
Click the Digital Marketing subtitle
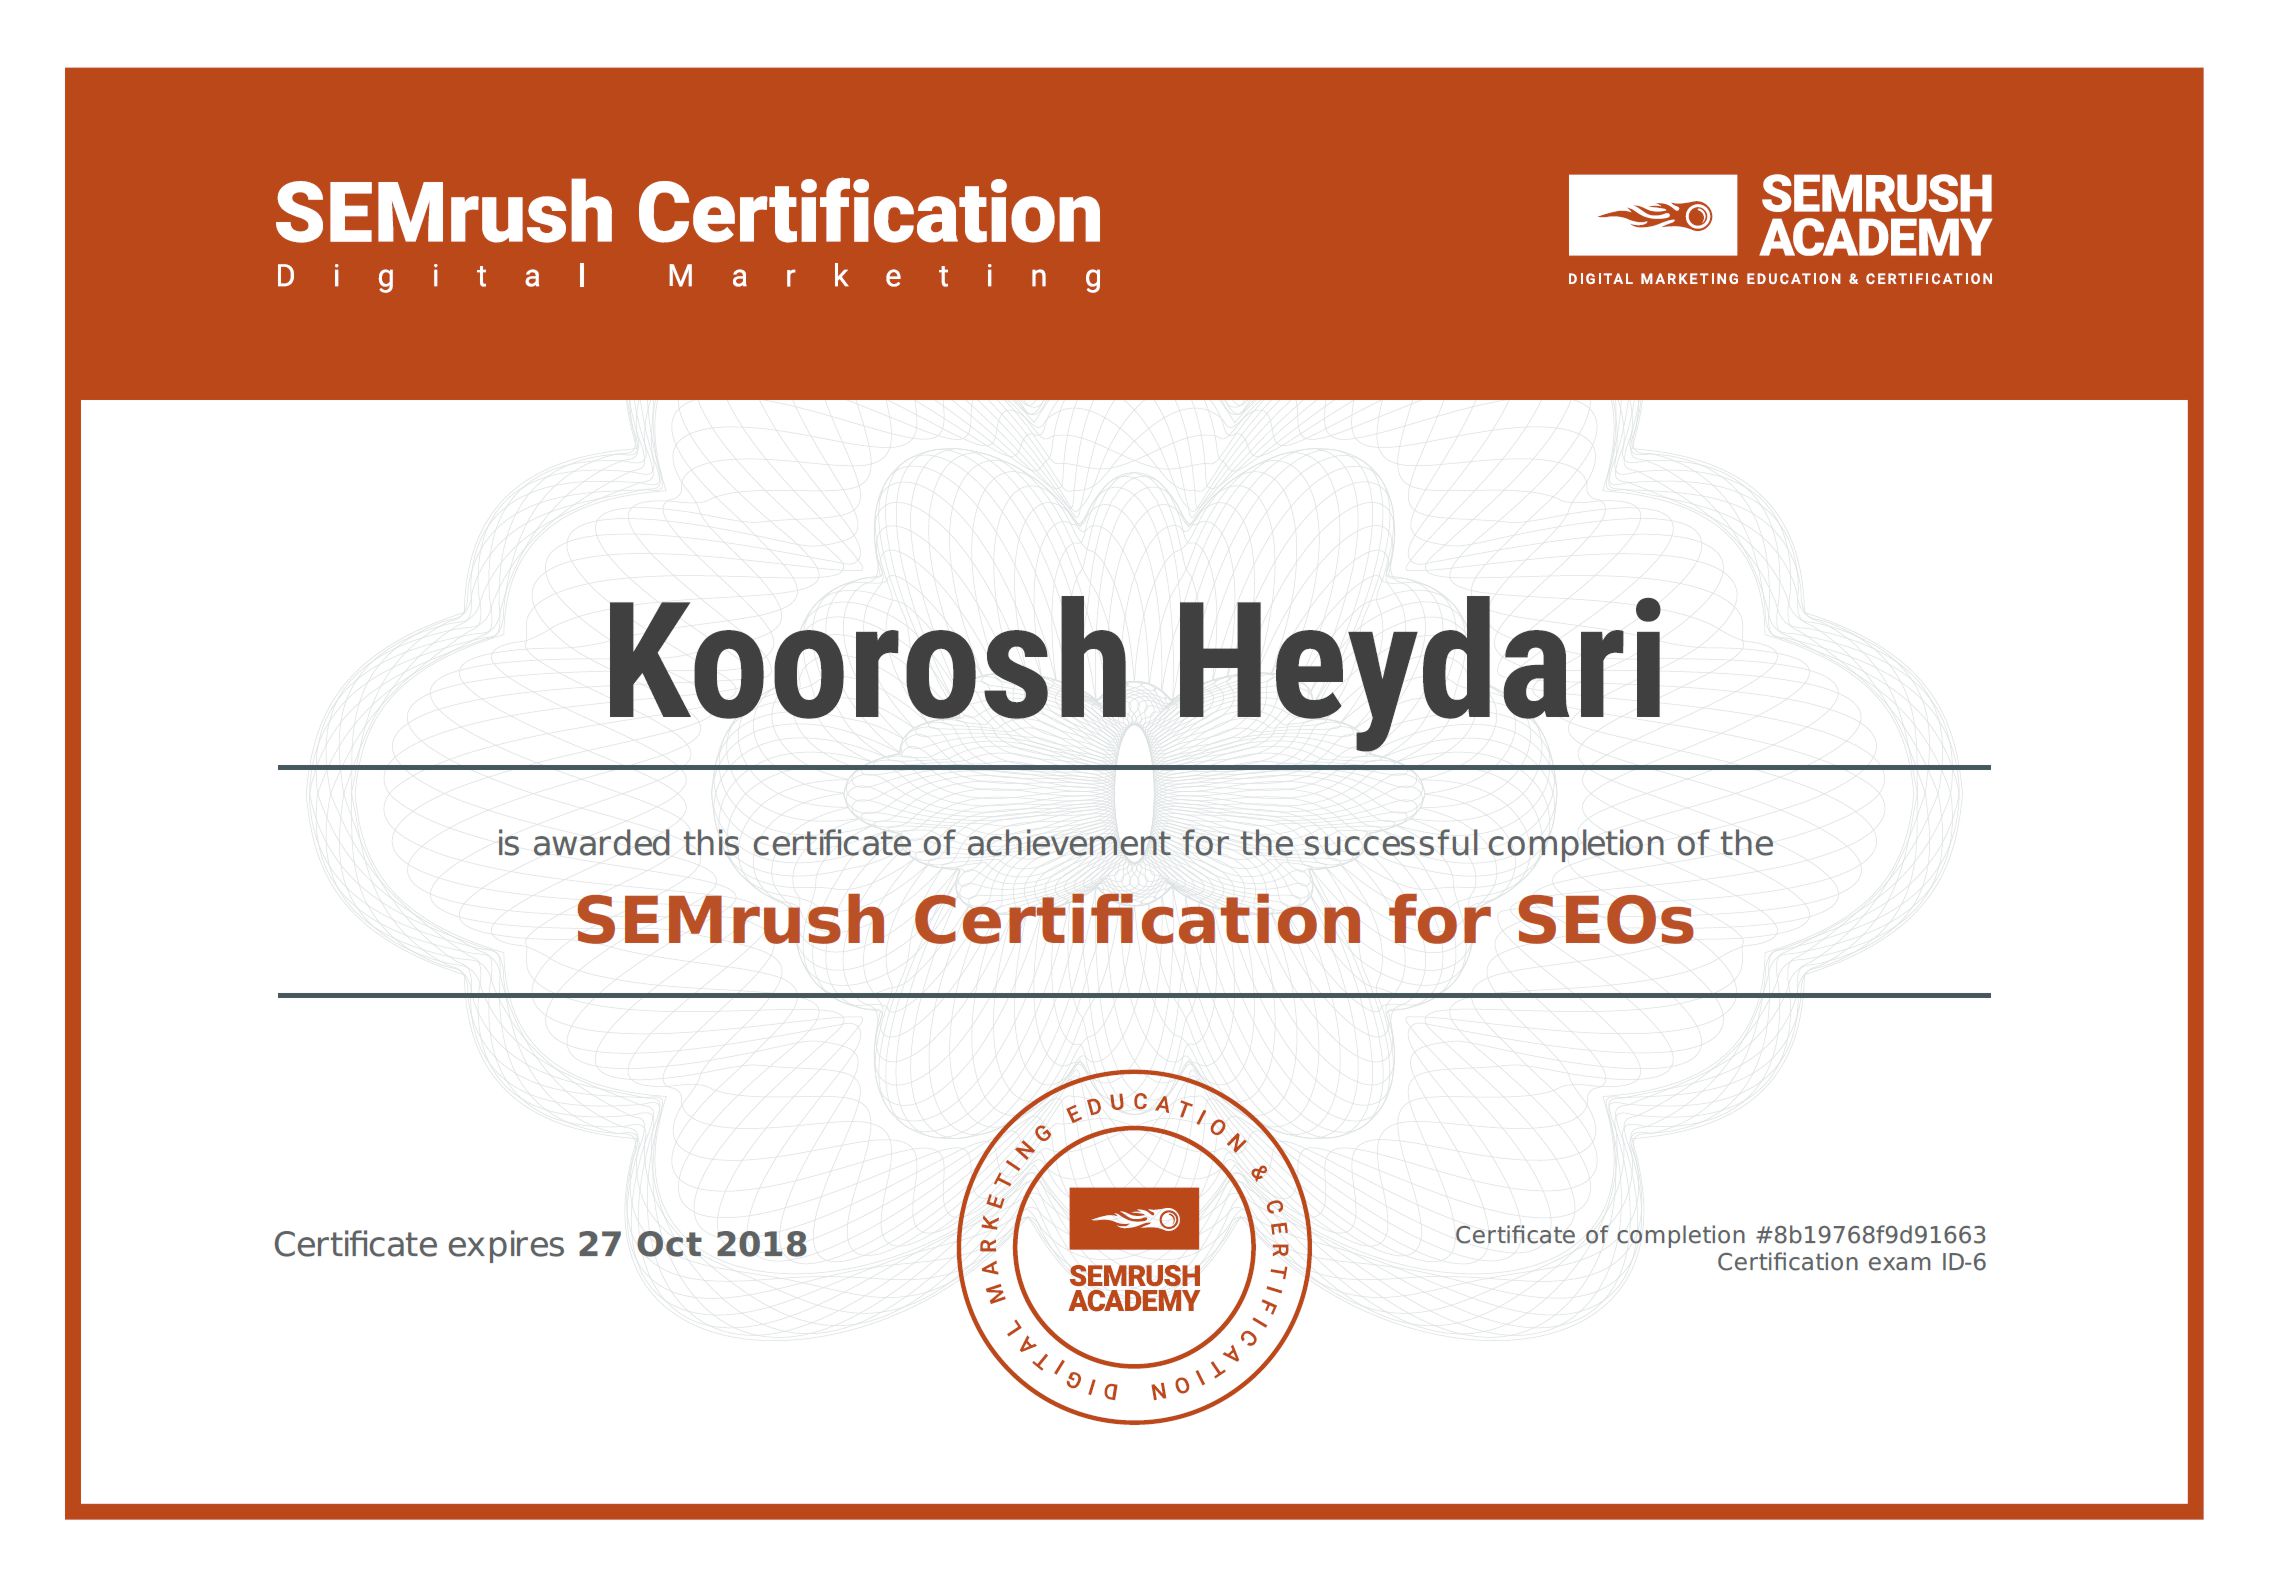pos(688,276)
